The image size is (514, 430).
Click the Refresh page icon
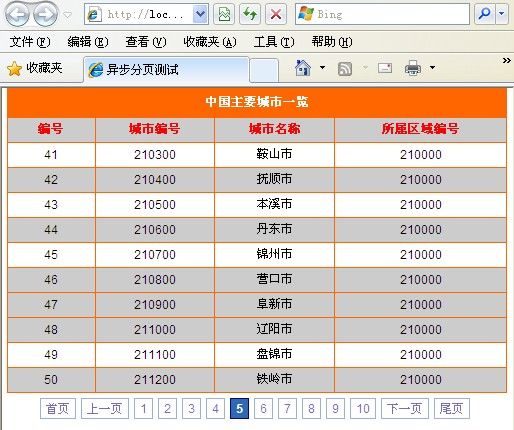(250, 14)
